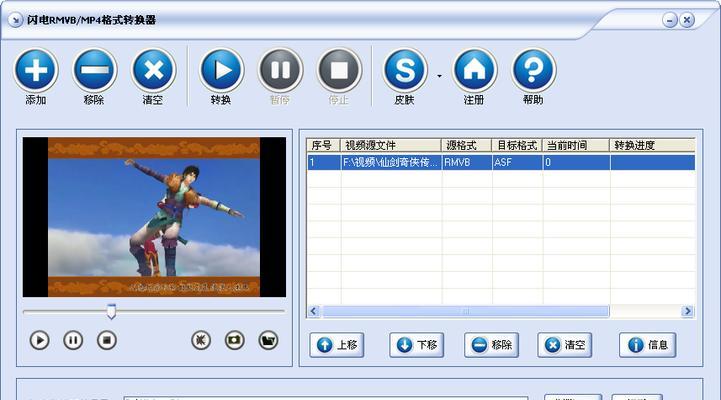This screenshot has width=721, height=400.
Task: Click the Remove (移除) minus toolbar icon
Action: pos(95,70)
